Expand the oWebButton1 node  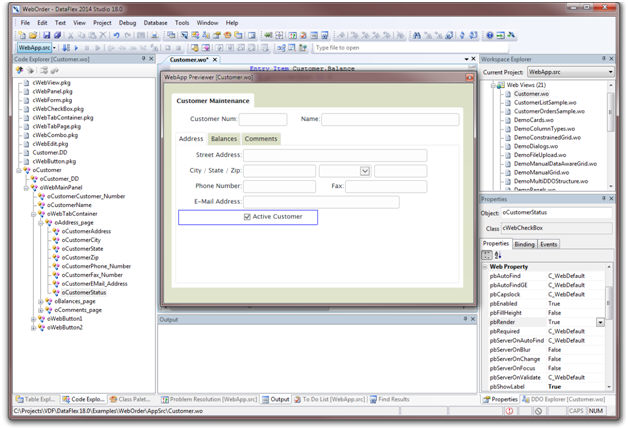tap(34, 319)
